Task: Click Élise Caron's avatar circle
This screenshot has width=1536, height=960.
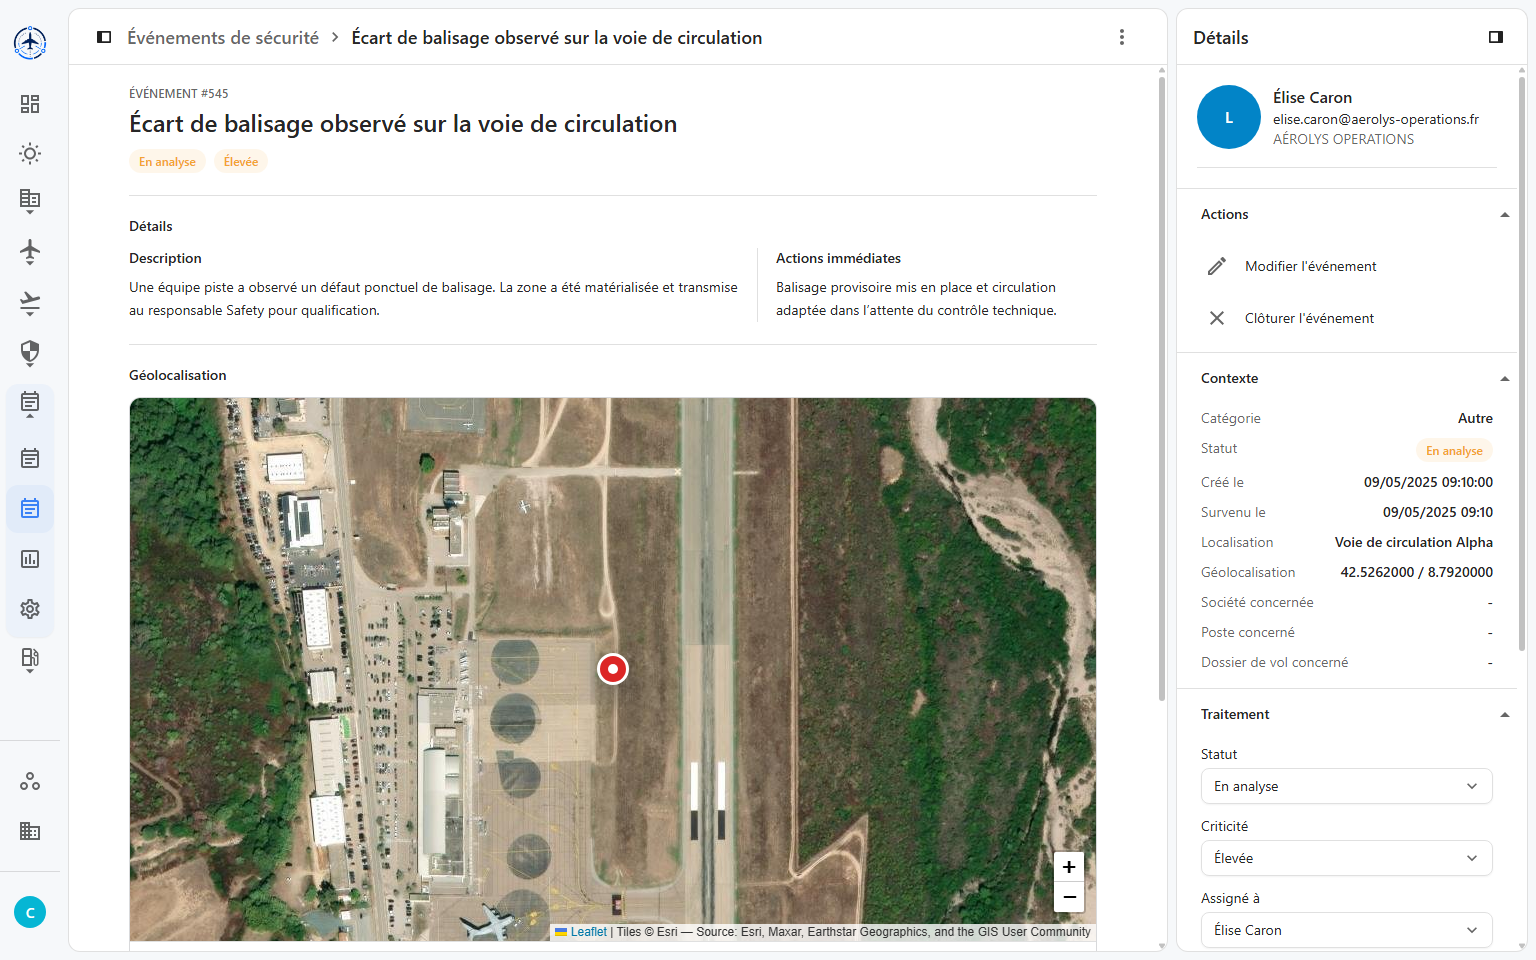Action: point(1229,117)
